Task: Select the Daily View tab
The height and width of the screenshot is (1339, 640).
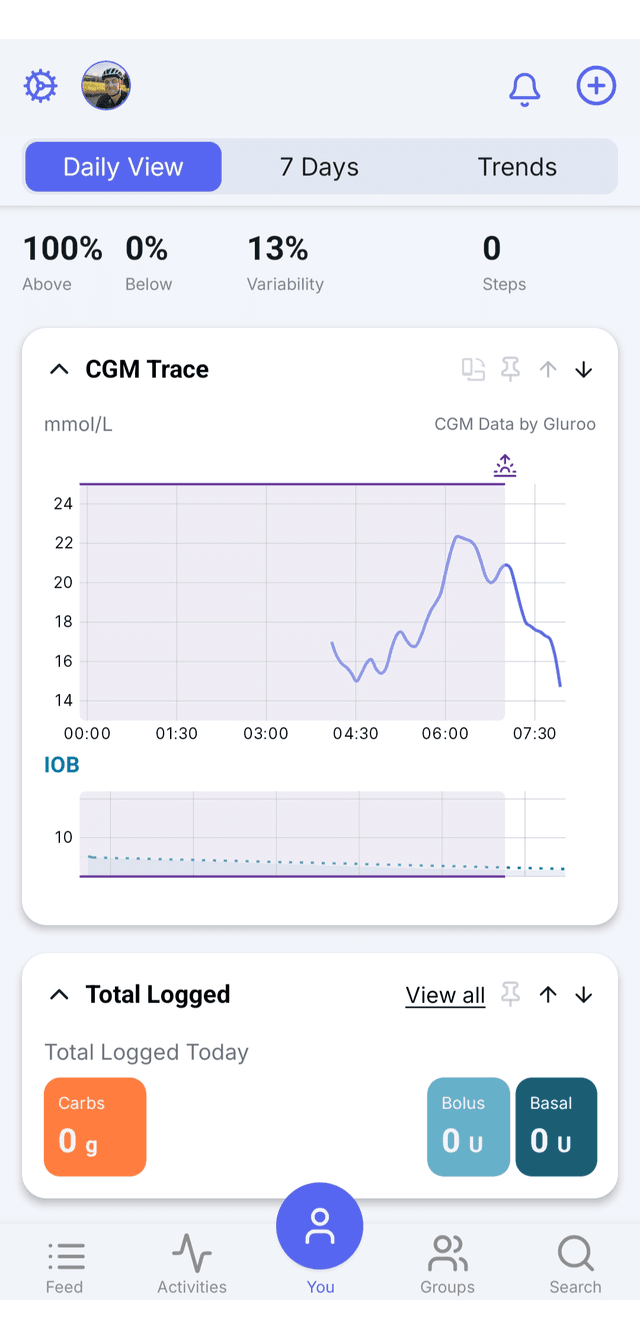Action: [x=123, y=167]
